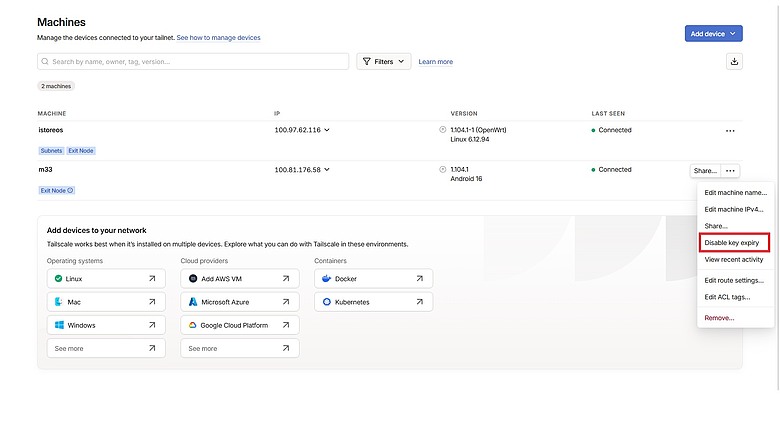The height and width of the screenshot is (426, 780).
Task: Click the search magnifier icon
Action: [x=45, y=62]
